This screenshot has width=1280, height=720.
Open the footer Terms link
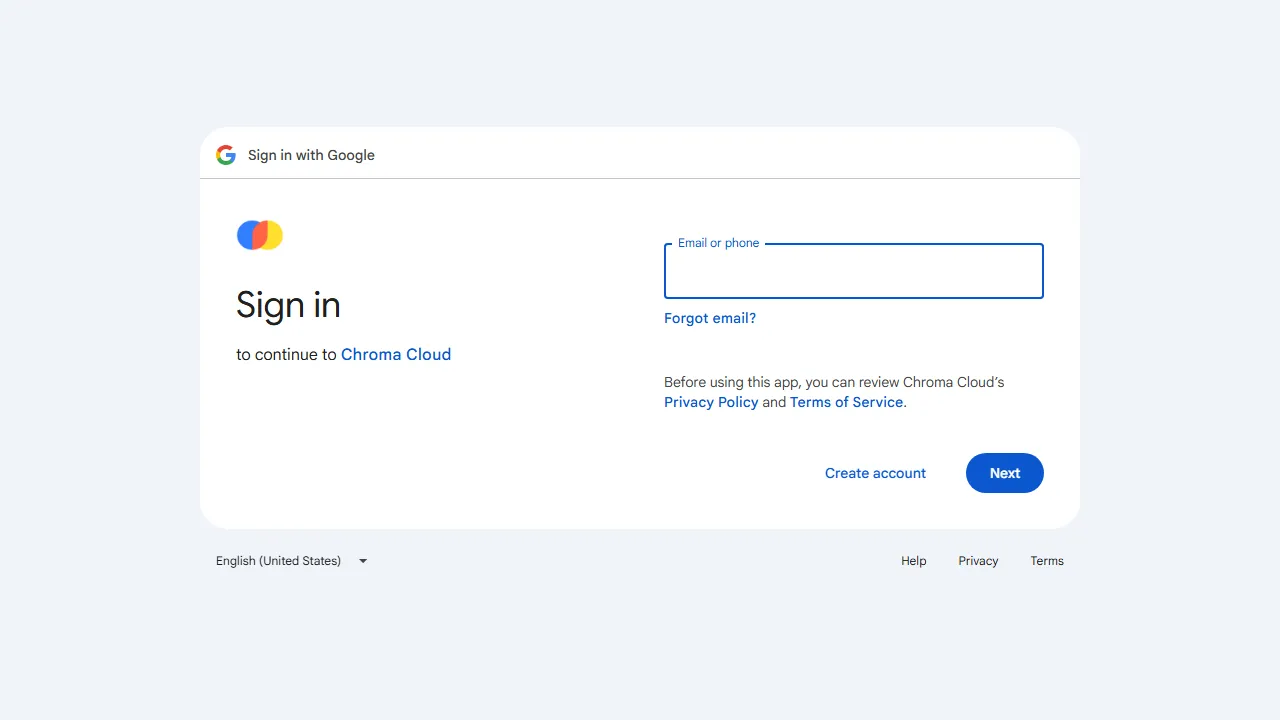point(1047,561)
